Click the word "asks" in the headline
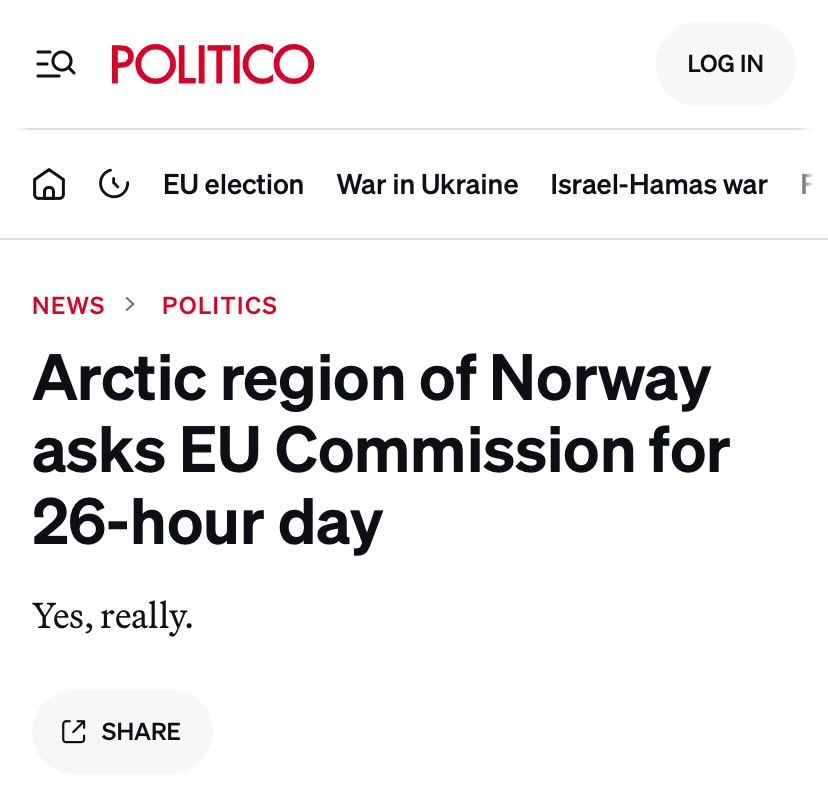The width and height of the screenshot is (828, 811). [98, 451]
